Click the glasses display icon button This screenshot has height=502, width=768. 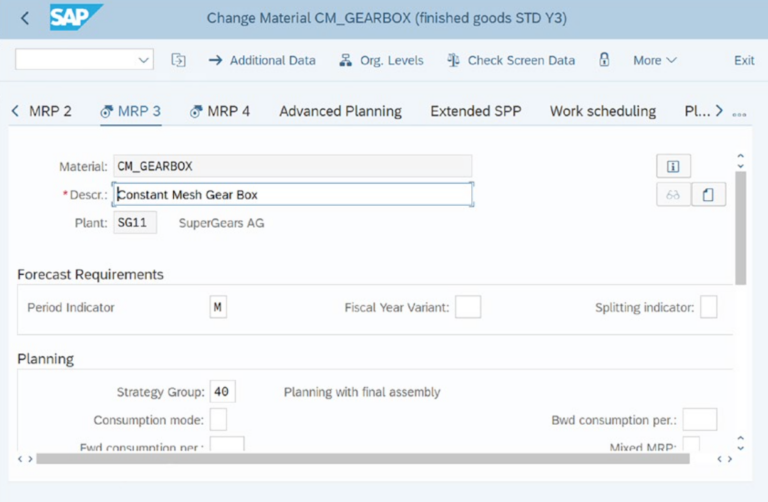click(673, 195)
